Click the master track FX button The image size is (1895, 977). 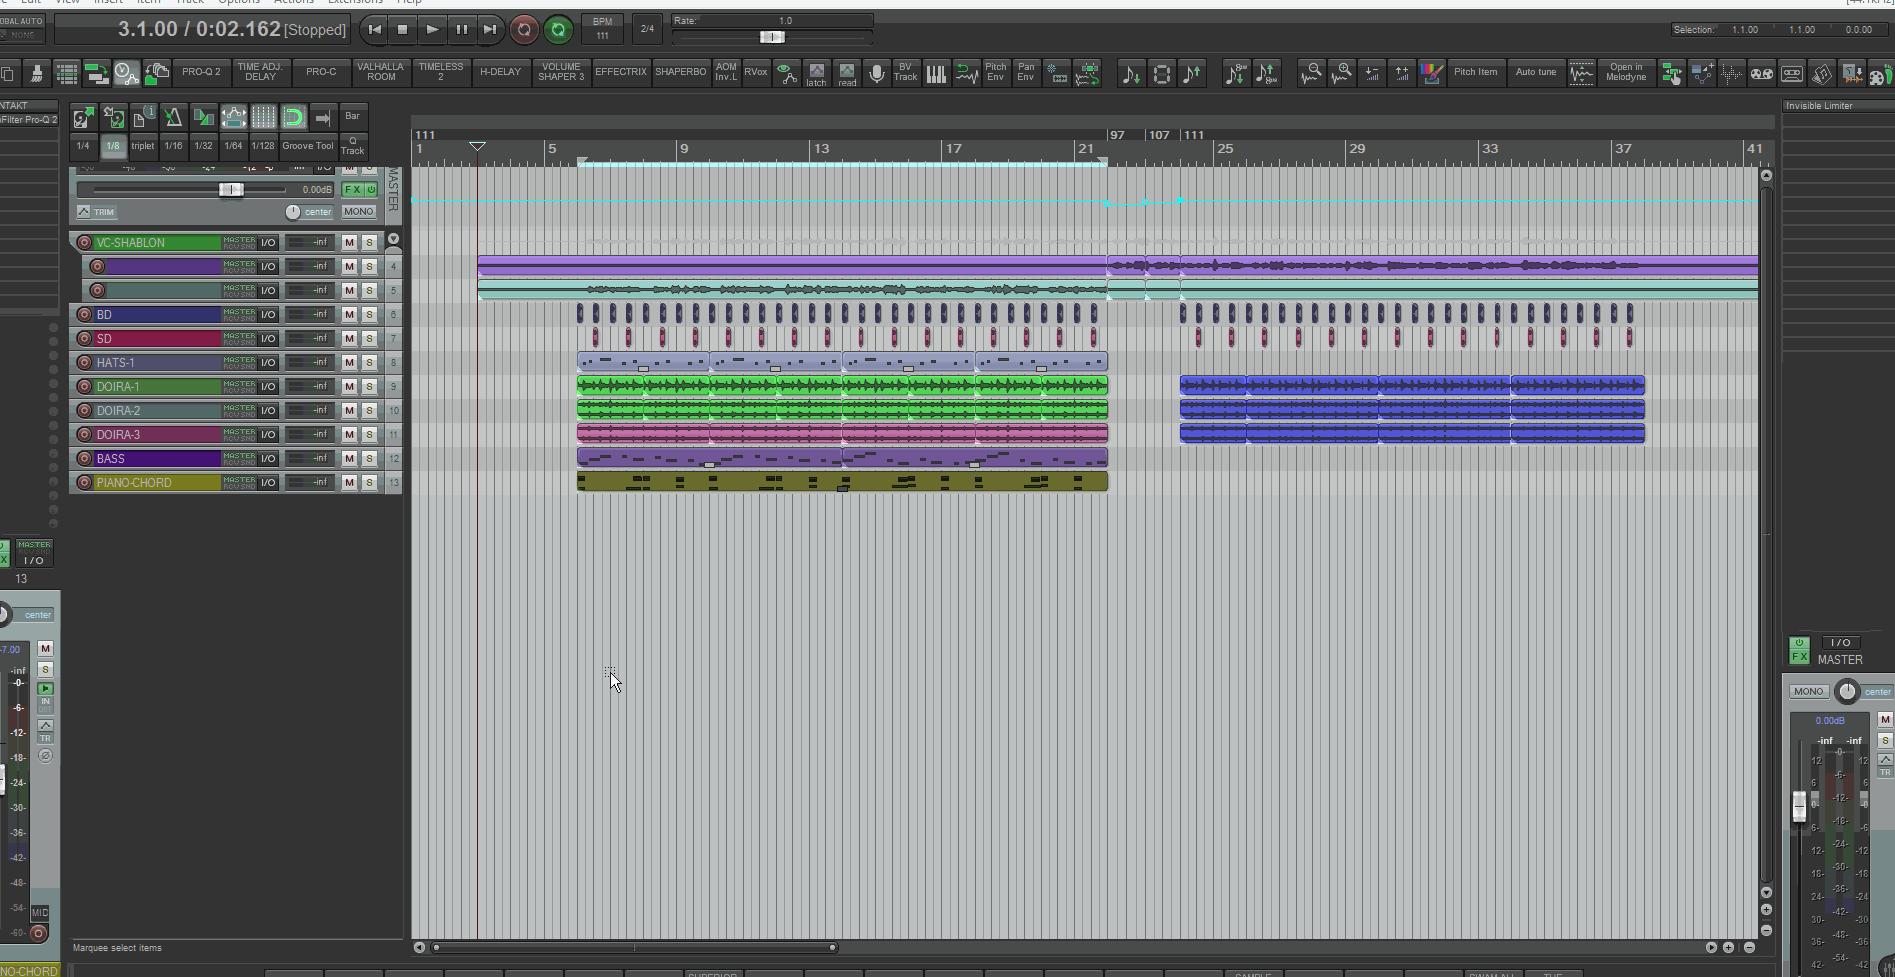coord(352,189)
